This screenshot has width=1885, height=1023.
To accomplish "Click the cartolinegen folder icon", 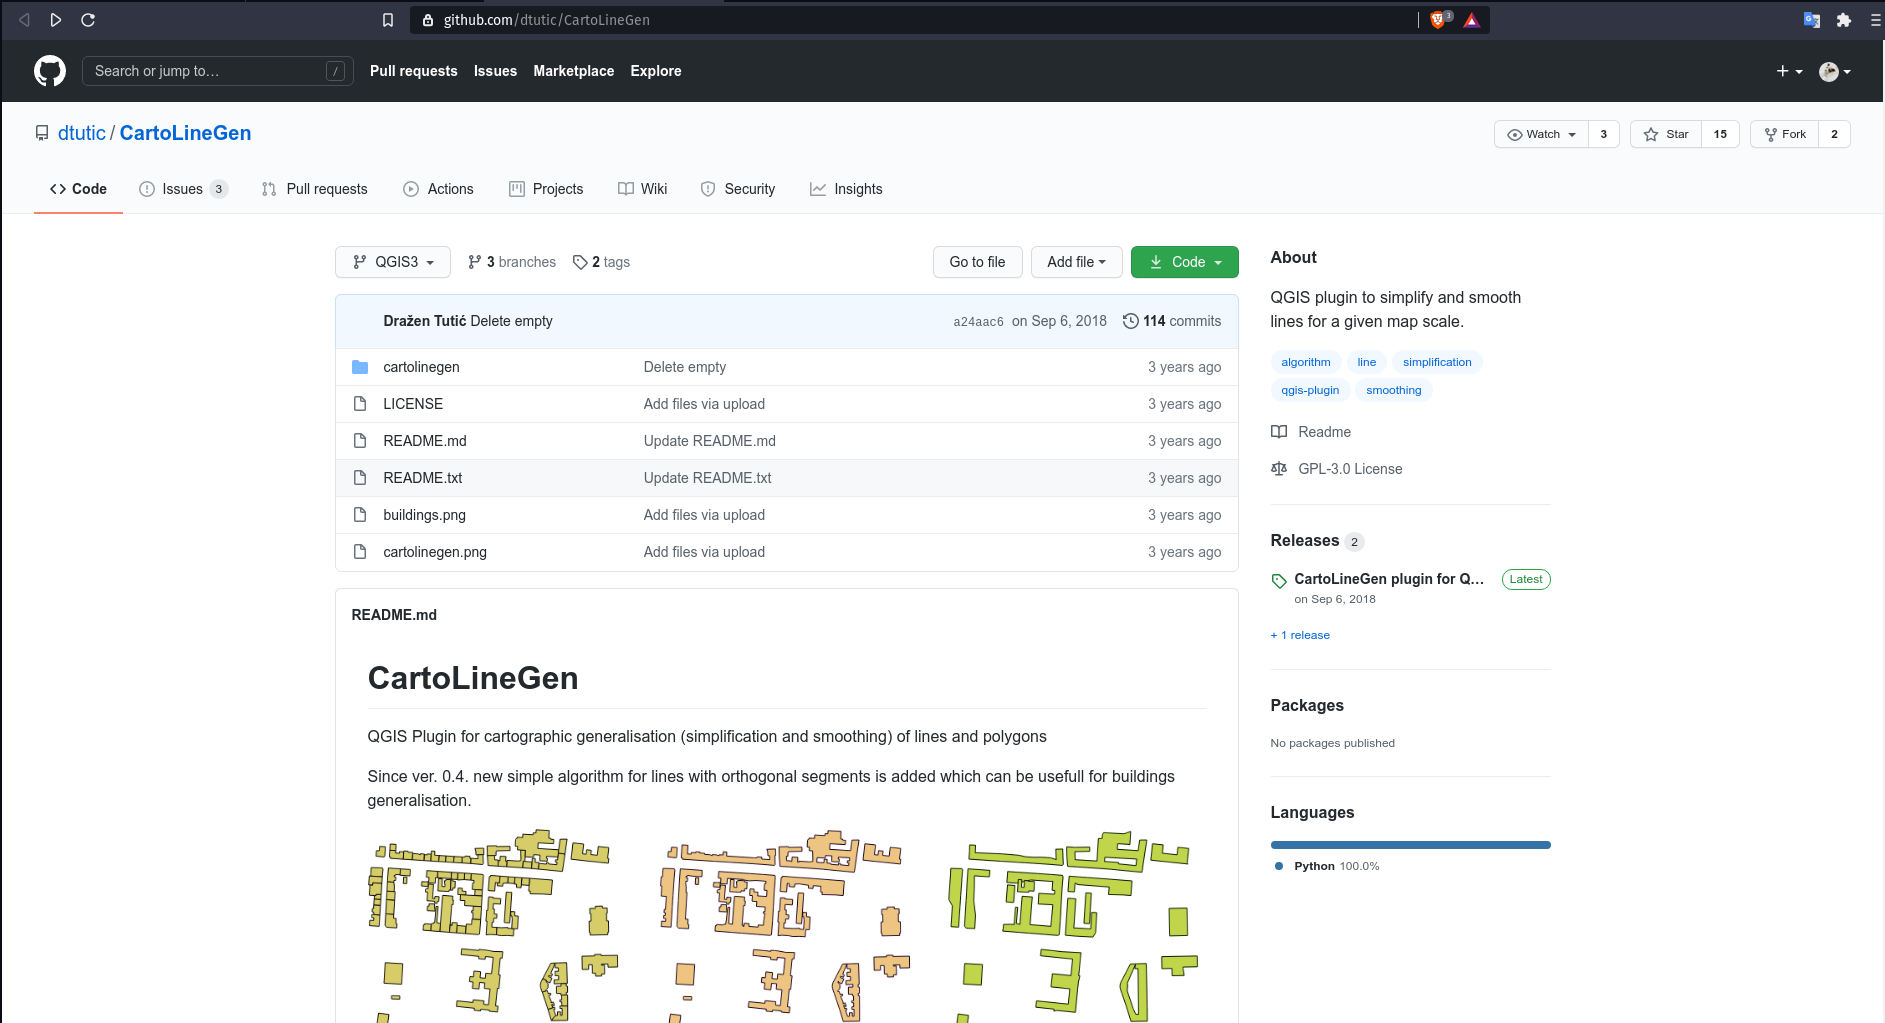I will coord(360,367).
